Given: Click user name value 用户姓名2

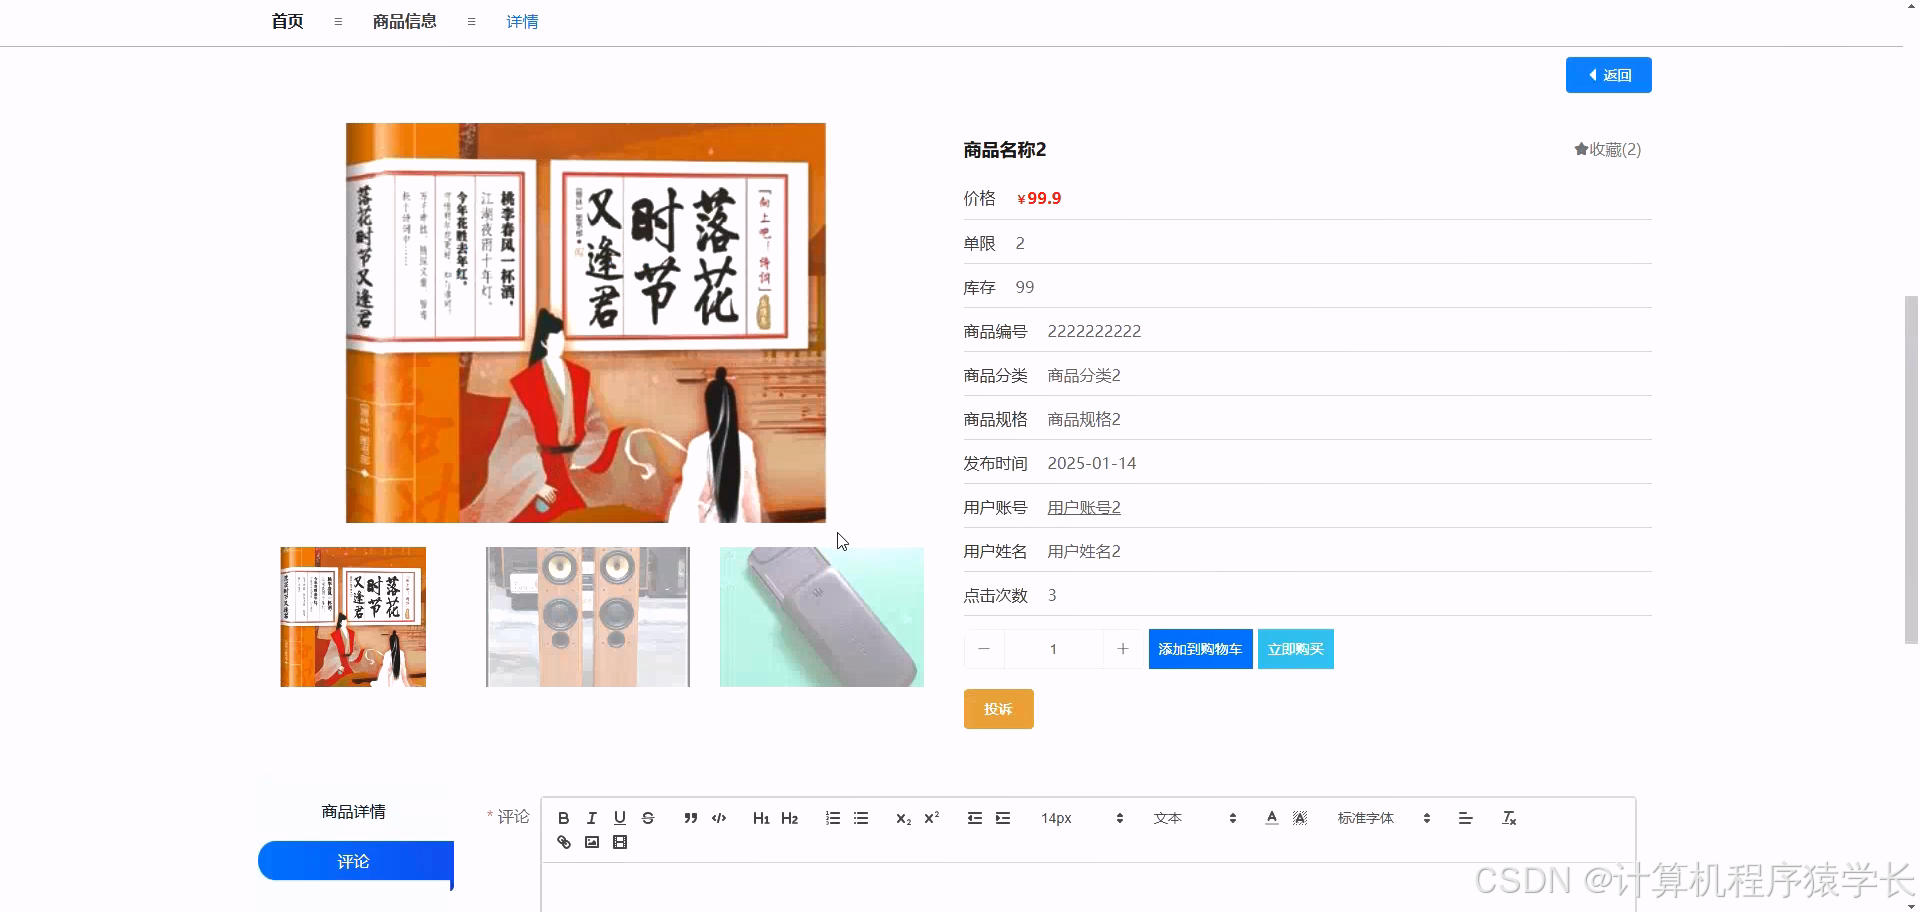Looking at the screenshot, I should [x=1084, y=551].
